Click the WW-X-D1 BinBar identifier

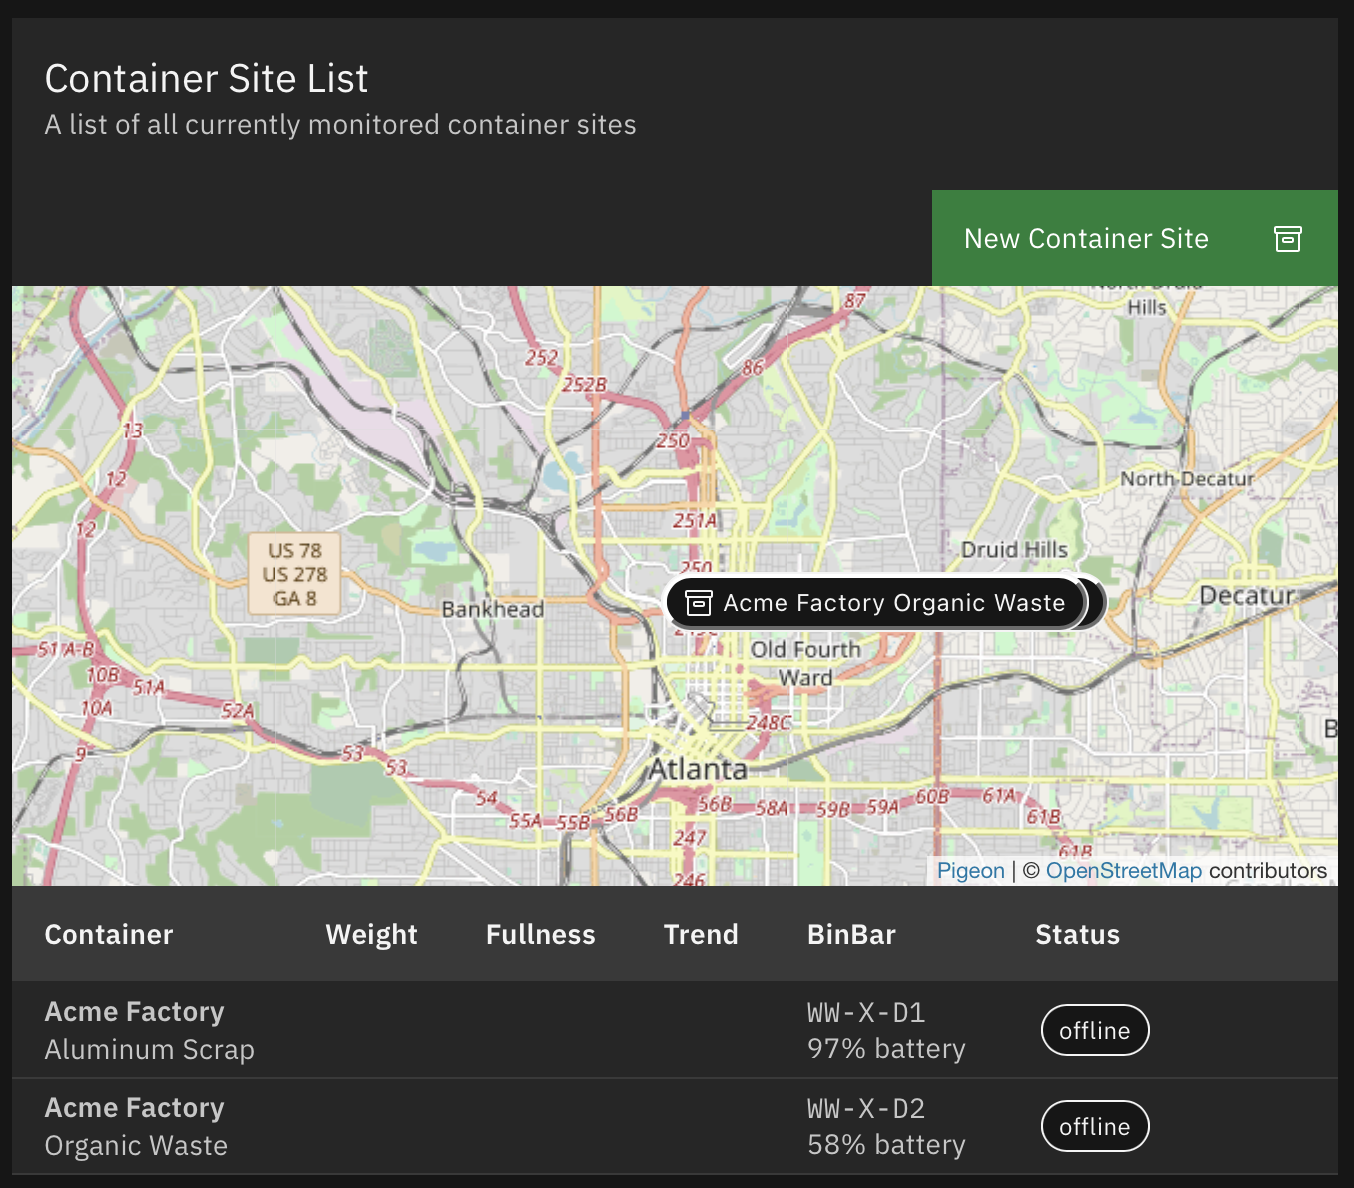[866, 1013]
